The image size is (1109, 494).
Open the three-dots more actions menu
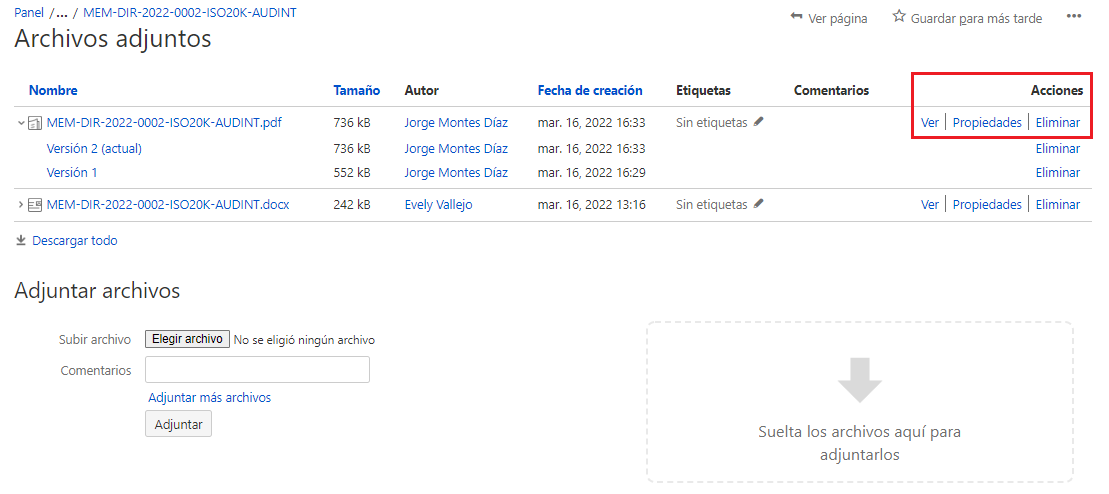tap(1074, 17)
